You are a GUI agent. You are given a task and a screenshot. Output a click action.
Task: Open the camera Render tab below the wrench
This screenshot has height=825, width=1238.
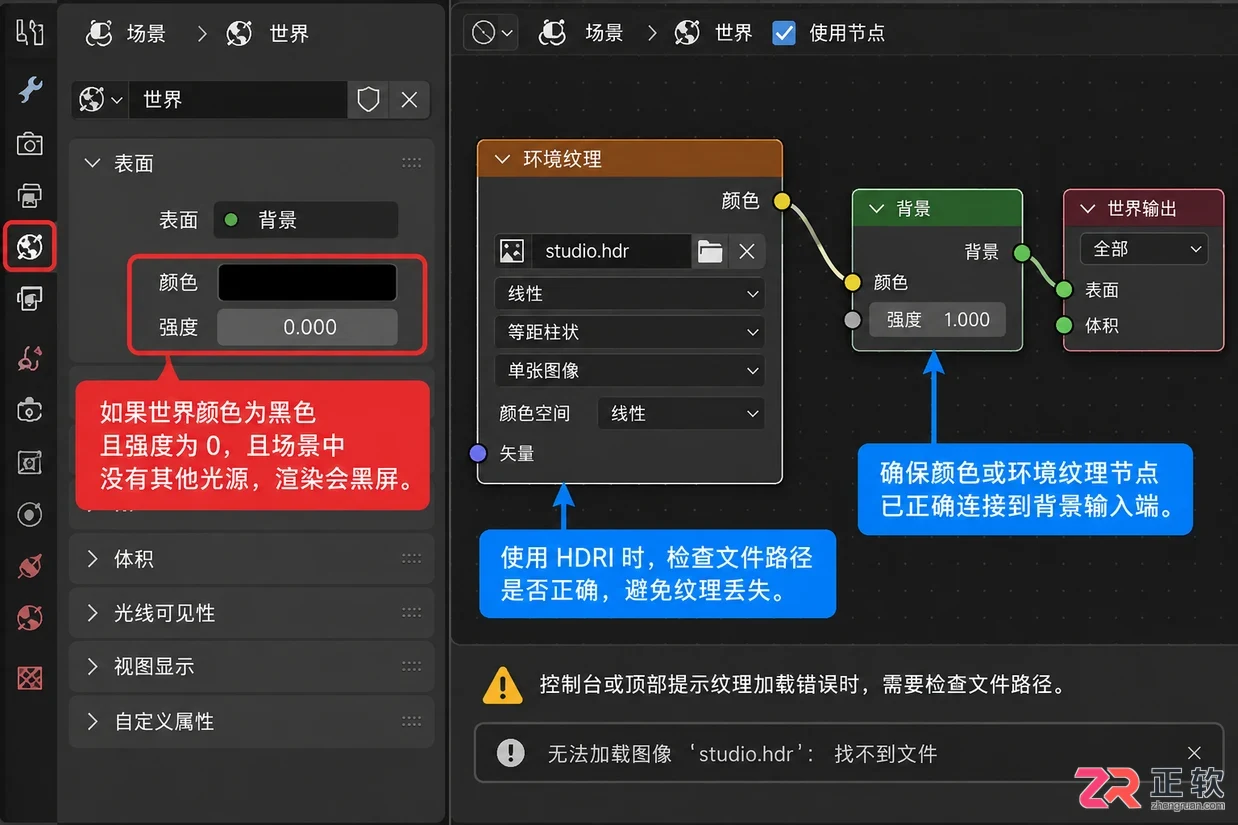click(30, 144)
